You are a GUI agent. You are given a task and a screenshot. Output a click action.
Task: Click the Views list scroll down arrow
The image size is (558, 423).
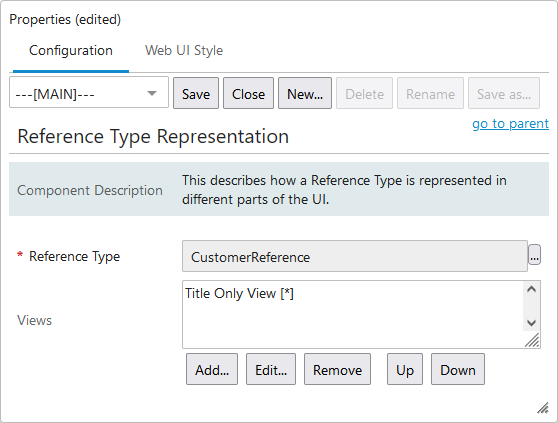(x=531, y=323)
